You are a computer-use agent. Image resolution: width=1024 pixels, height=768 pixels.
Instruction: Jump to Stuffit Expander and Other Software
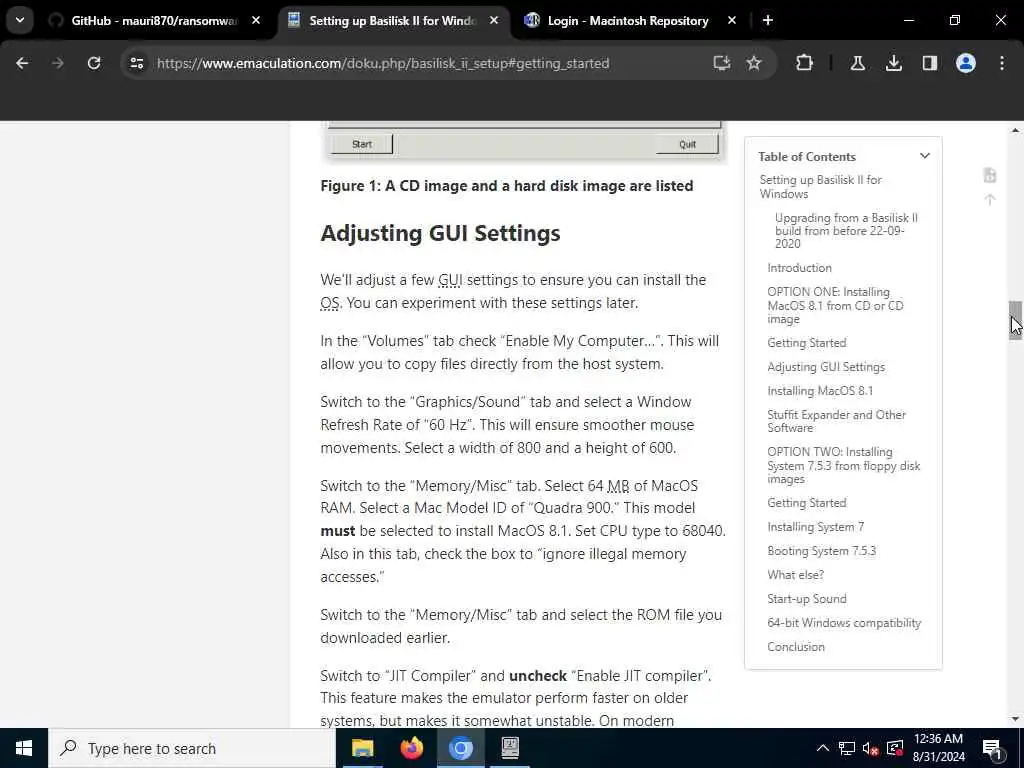tap(836, 421)
